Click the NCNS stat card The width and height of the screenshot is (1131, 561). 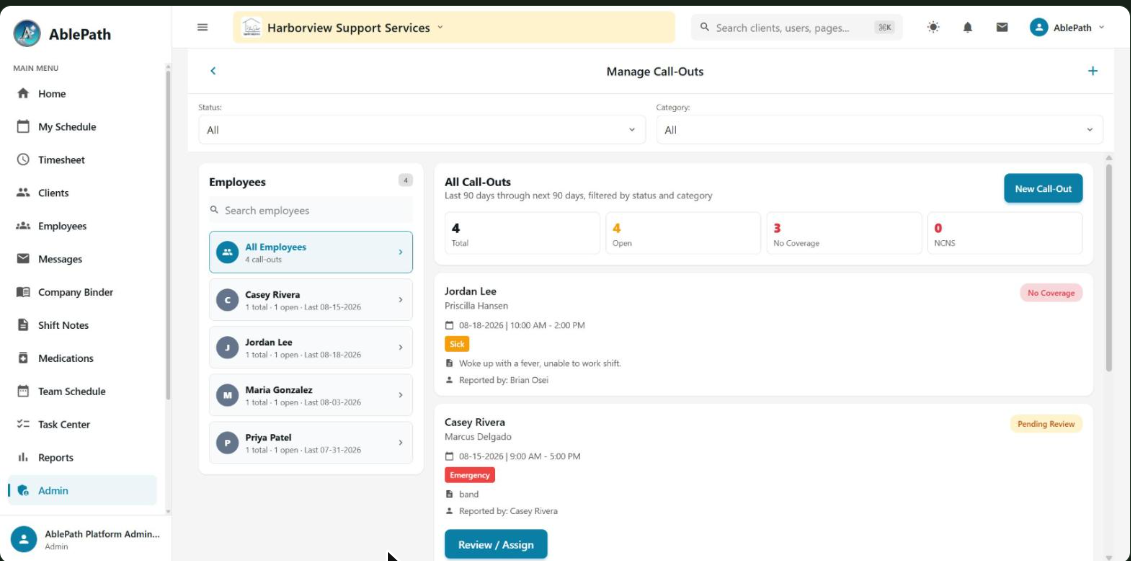pos(1005,233)
